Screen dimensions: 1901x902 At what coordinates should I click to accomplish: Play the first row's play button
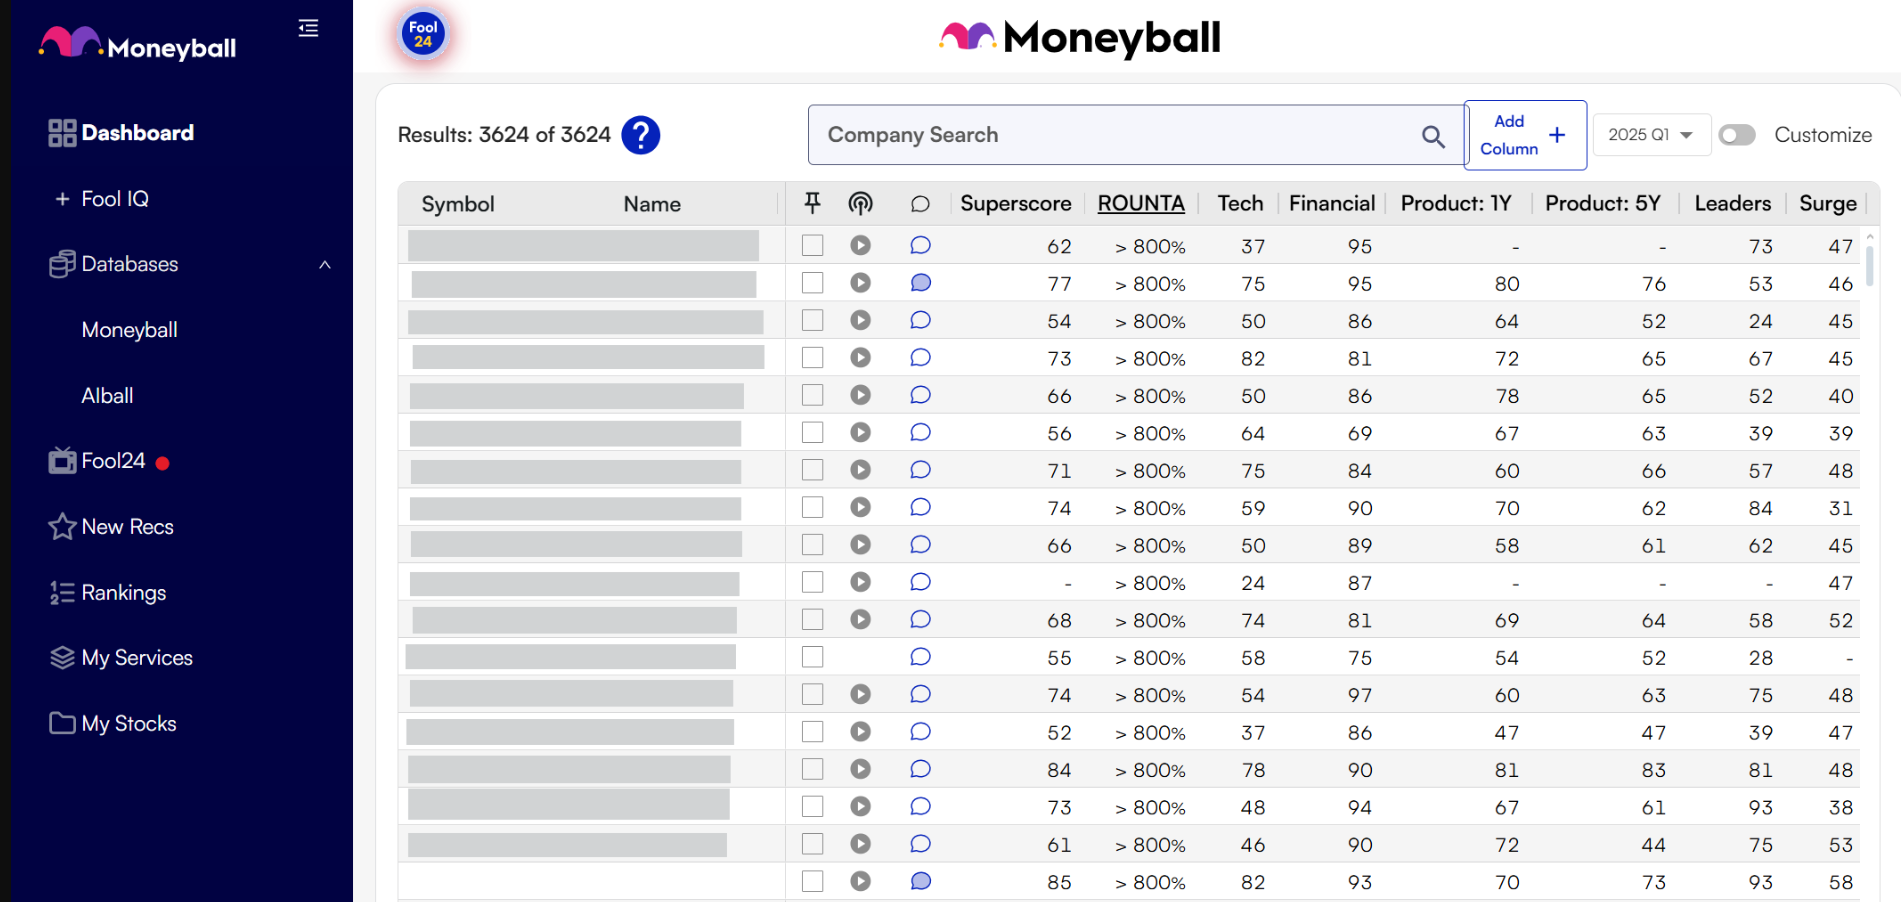(x=860, y=245)
